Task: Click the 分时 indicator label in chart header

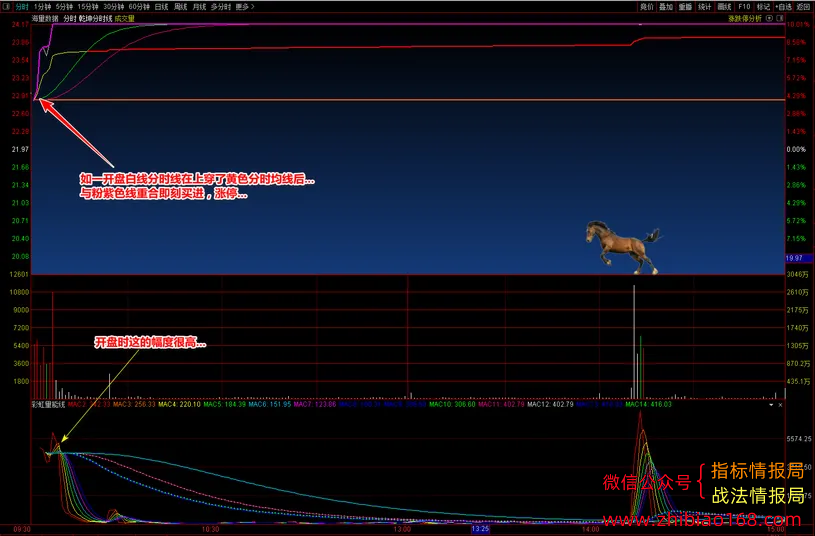Action: 70,19
